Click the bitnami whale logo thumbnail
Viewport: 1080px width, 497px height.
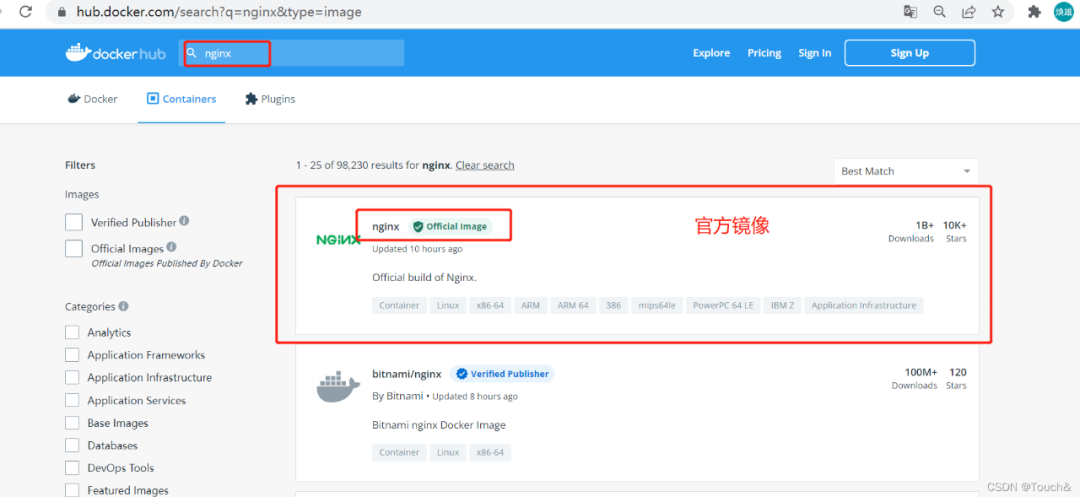[338, 387]
